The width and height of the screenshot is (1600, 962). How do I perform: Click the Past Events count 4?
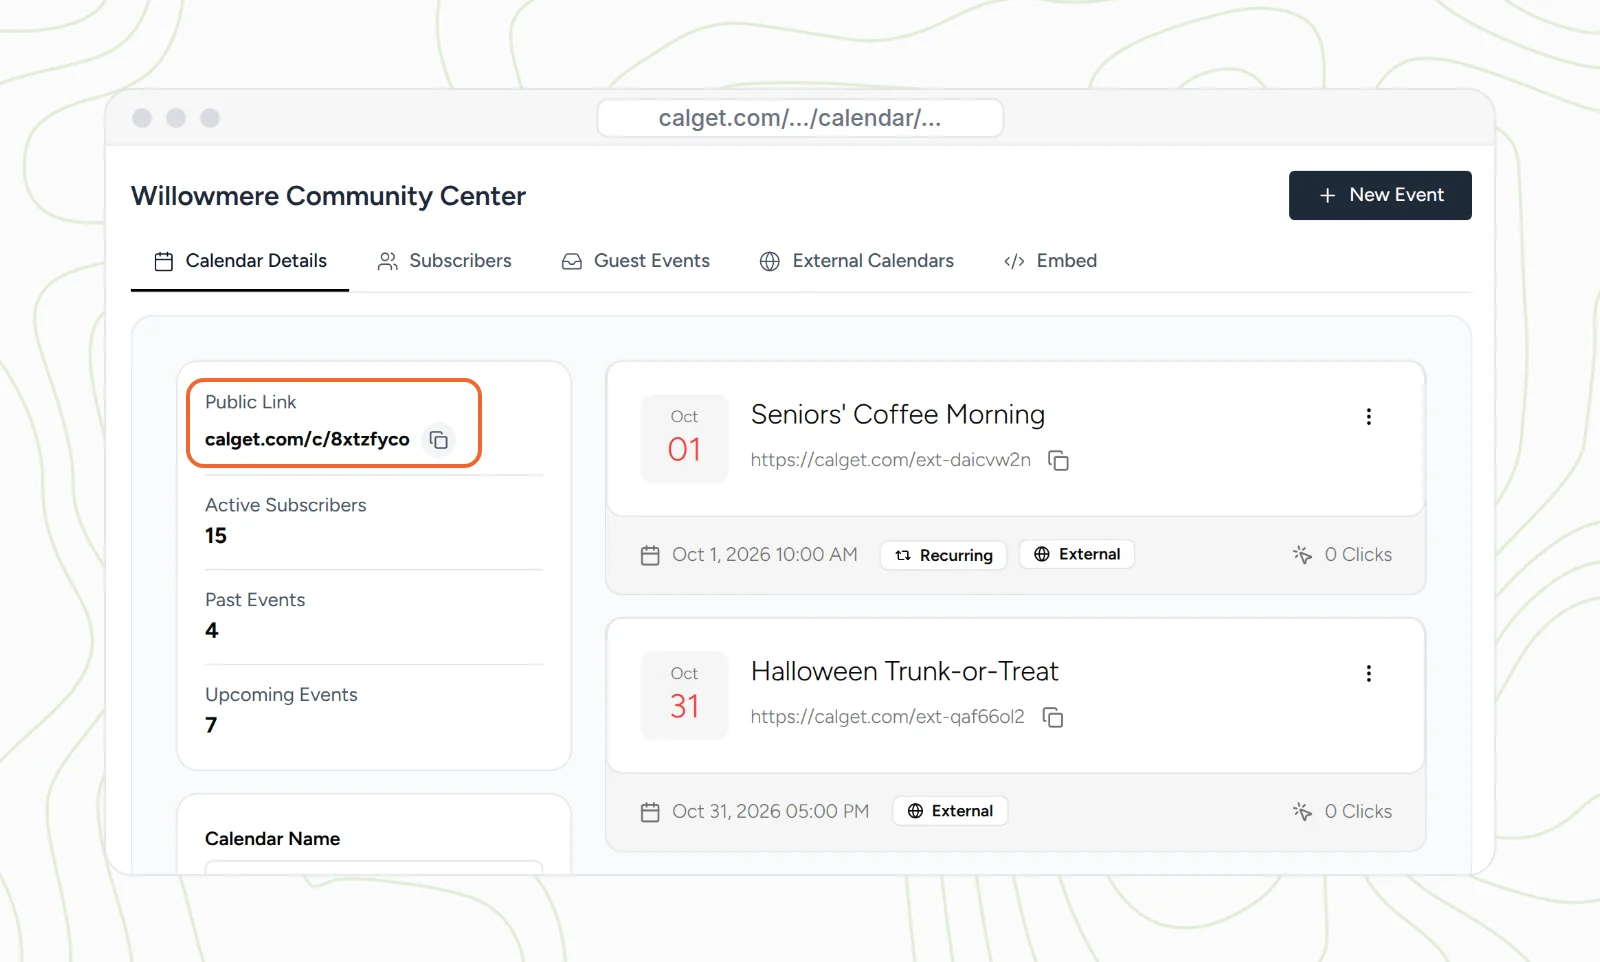212,631
